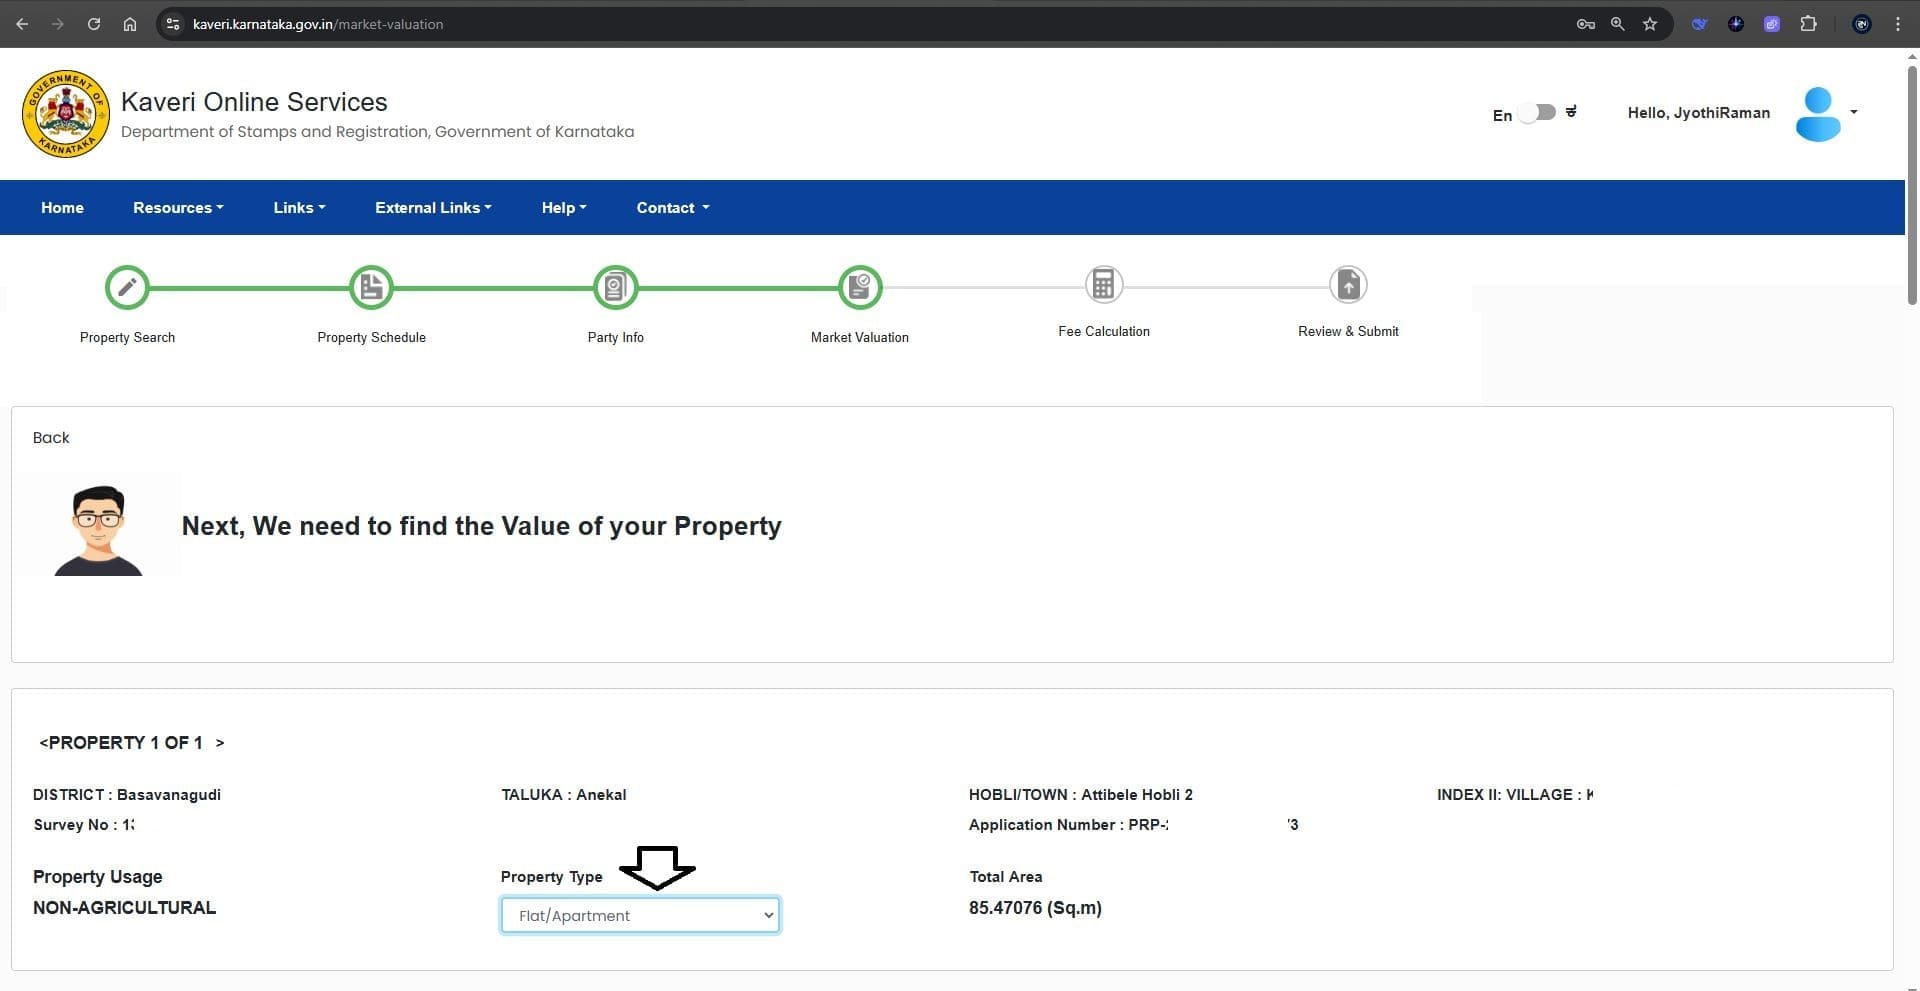Click the user profile avatar icon
The width and height of the screenshot is (1920, 991).
(x=1817, y=114)
